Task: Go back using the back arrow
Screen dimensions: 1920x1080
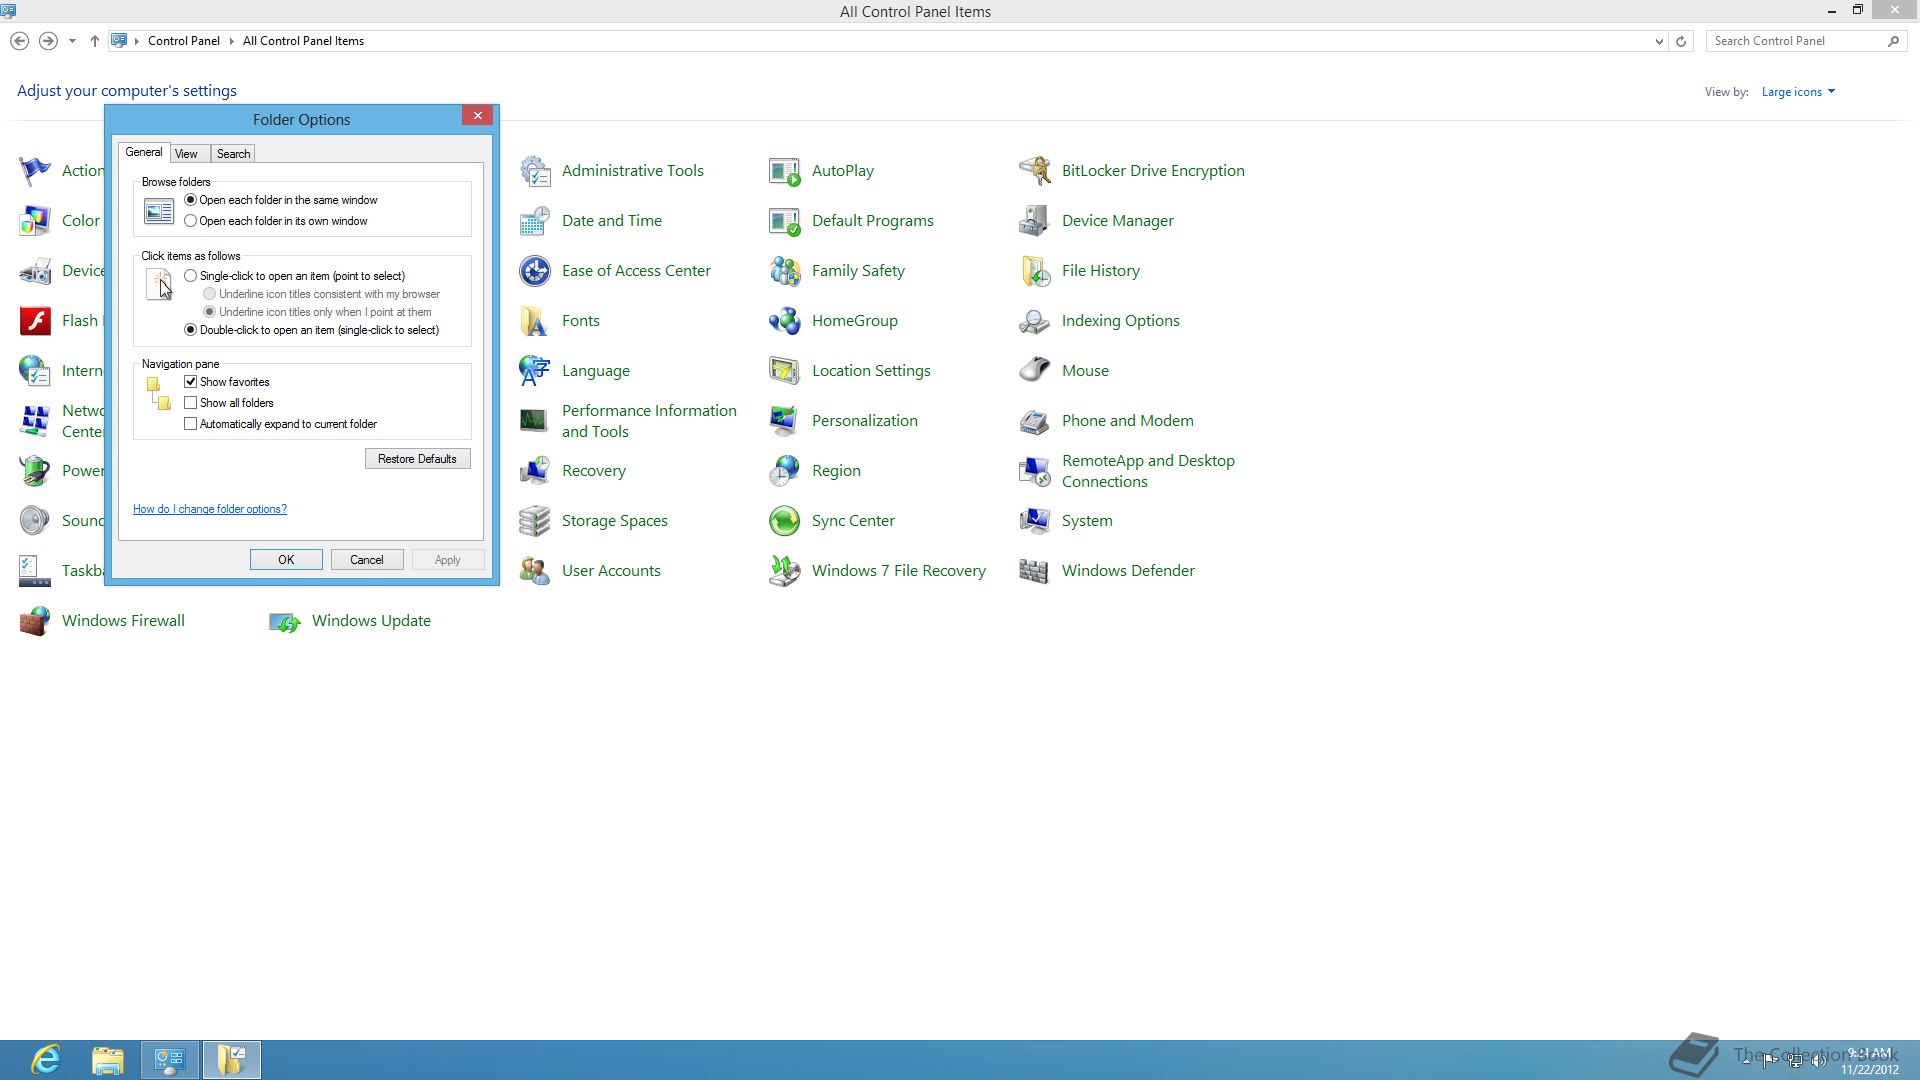Action: point(19,41)
